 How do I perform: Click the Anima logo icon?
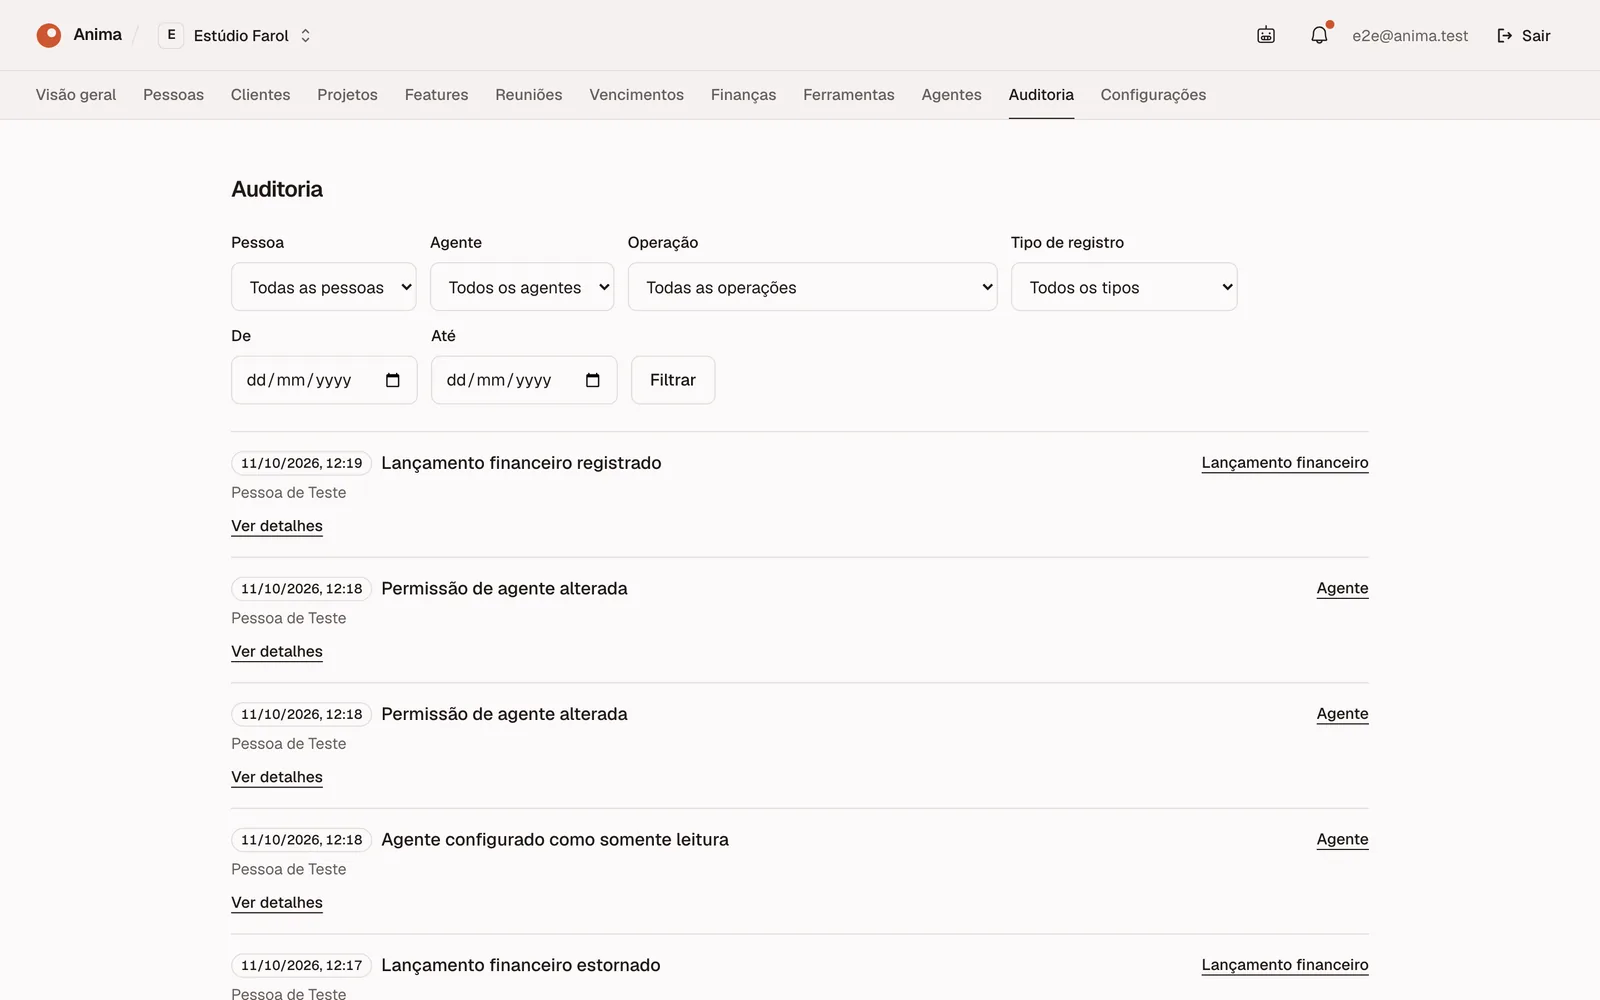pyautogui.click(x=49, y=35)
